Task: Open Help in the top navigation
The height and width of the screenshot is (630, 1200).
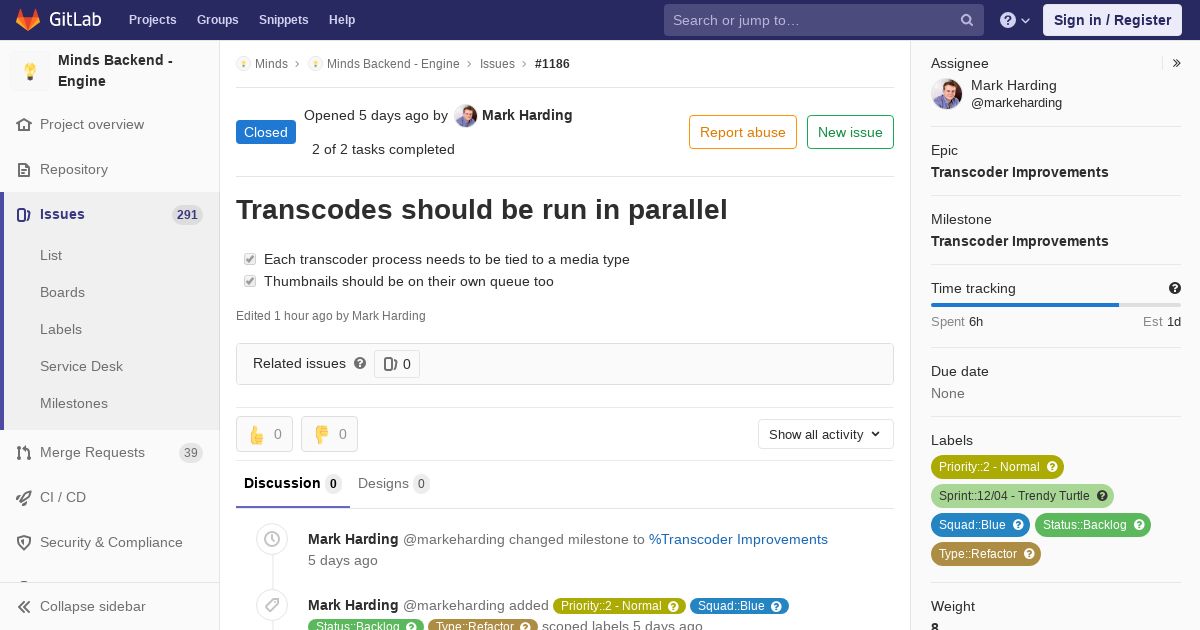Action: [342, 20]
